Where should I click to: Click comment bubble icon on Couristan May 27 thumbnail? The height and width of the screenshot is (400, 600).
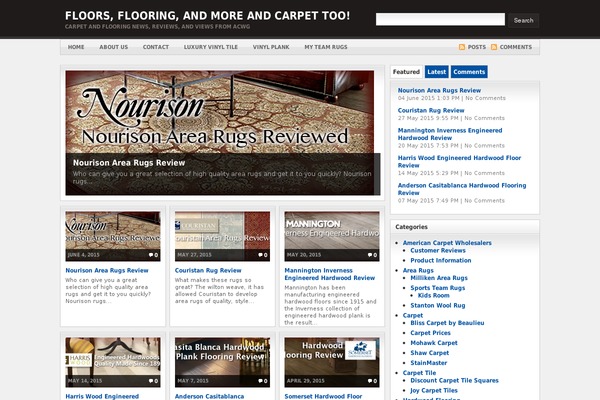pyautogui.click(x=260, y=255)
